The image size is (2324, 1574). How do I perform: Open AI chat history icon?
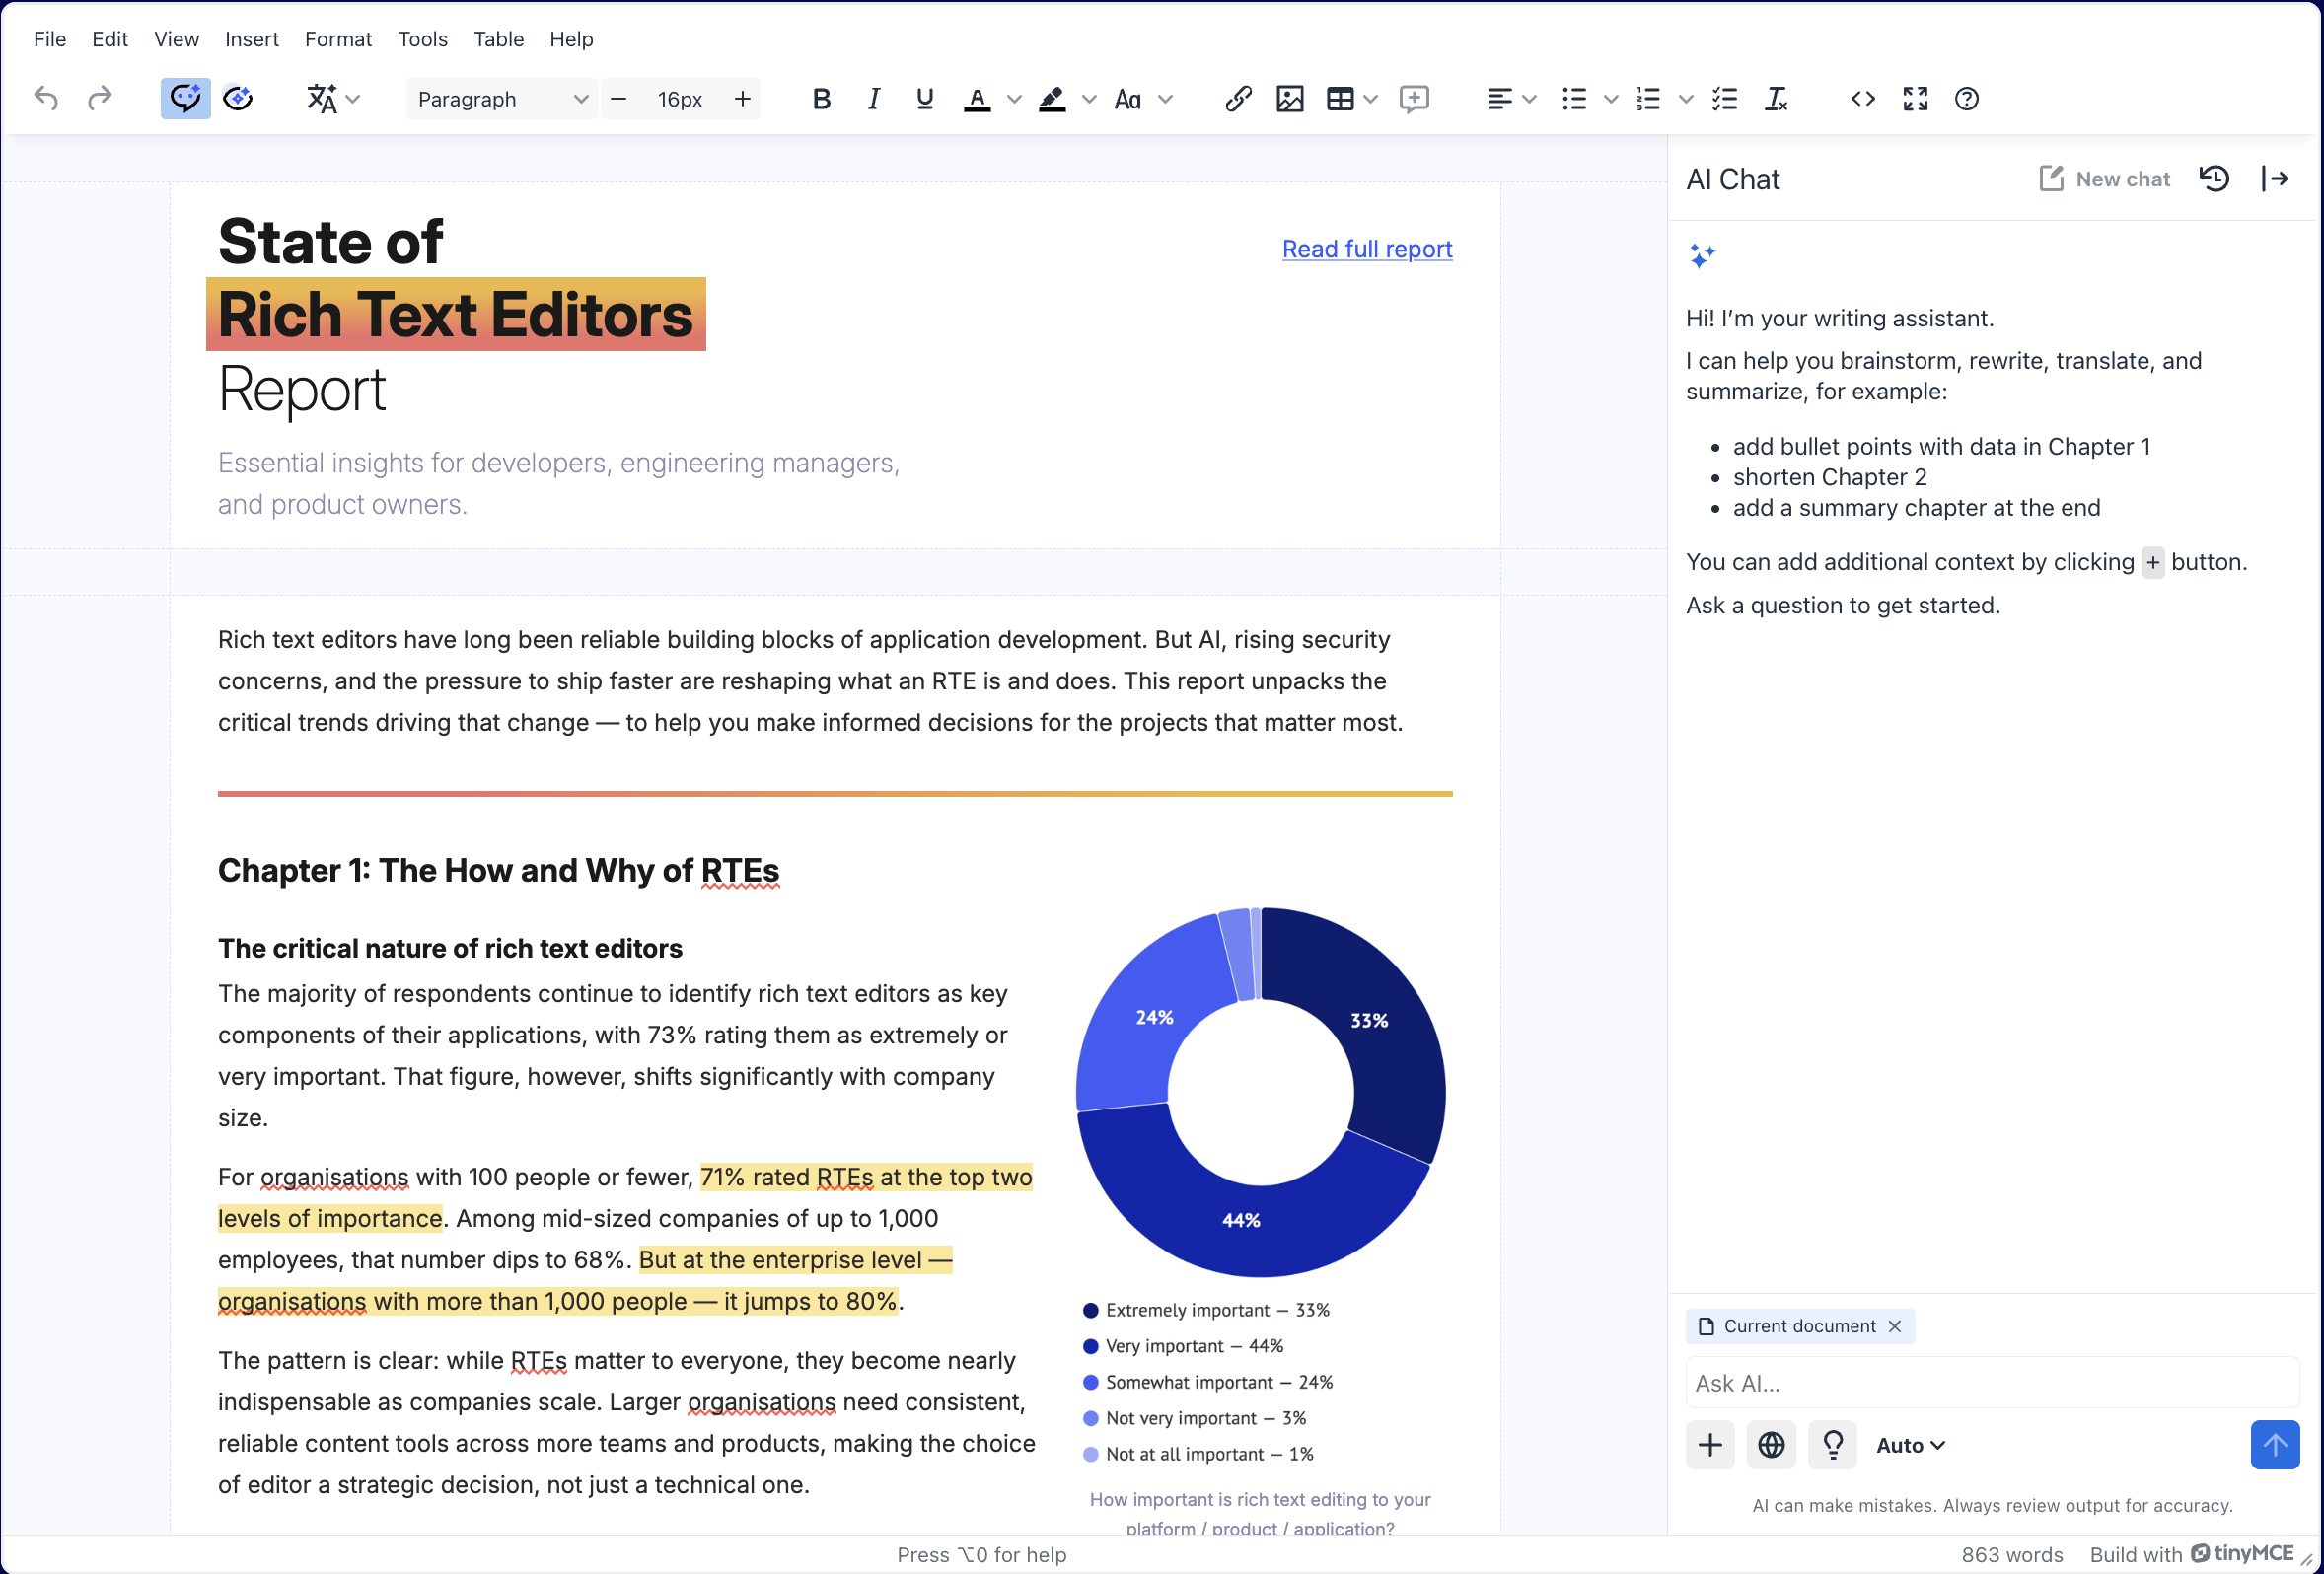pos(2215,179)
